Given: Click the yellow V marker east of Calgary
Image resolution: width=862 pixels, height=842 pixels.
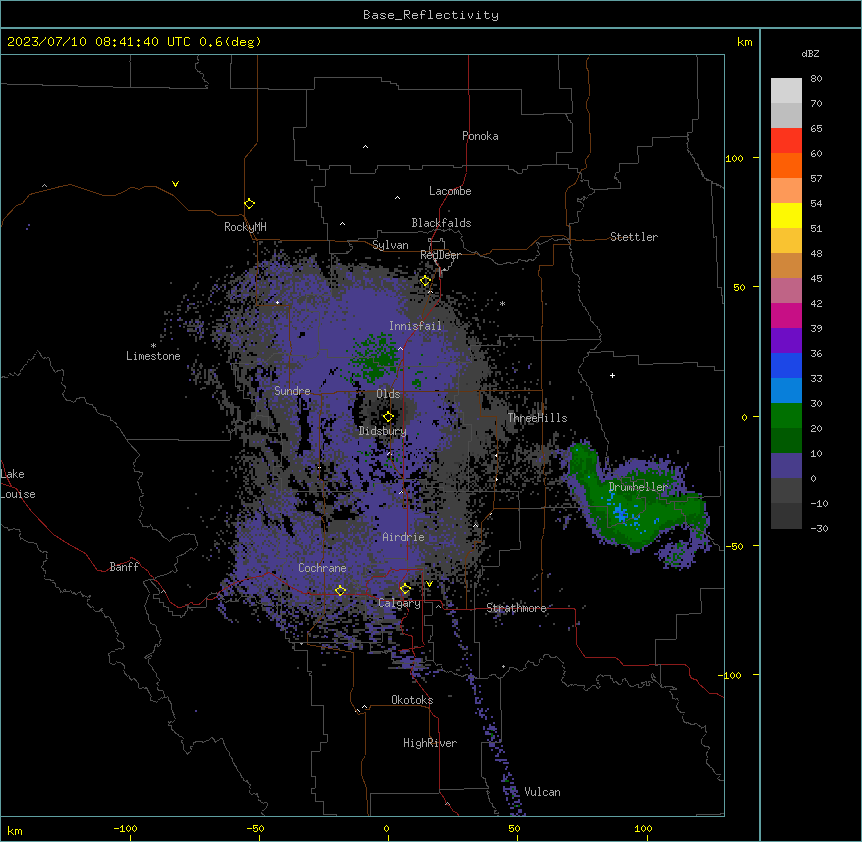Looking at the screenshot, I should point(429,584).
